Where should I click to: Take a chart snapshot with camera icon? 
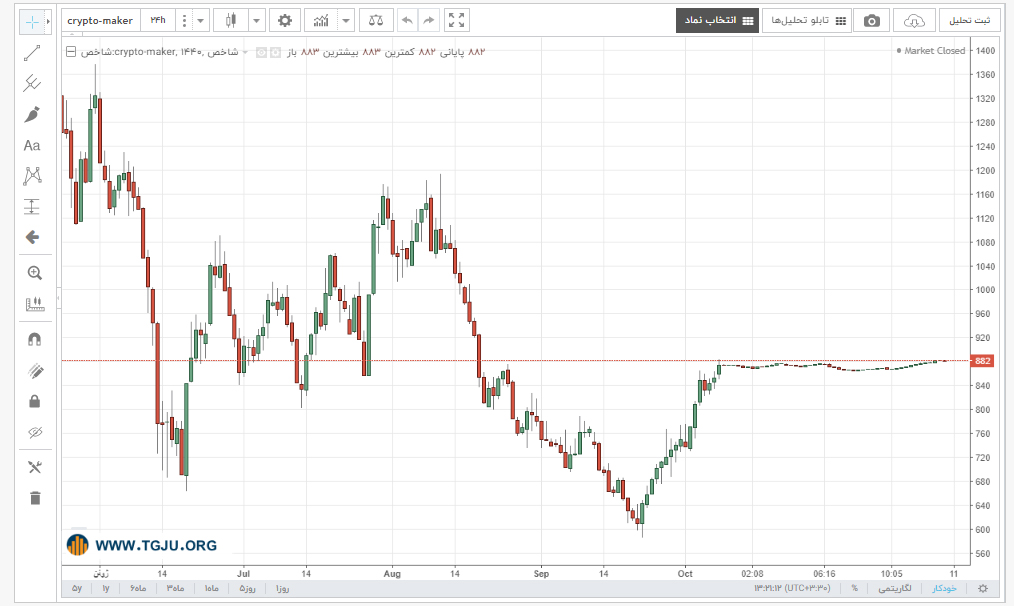coord(871,21)
